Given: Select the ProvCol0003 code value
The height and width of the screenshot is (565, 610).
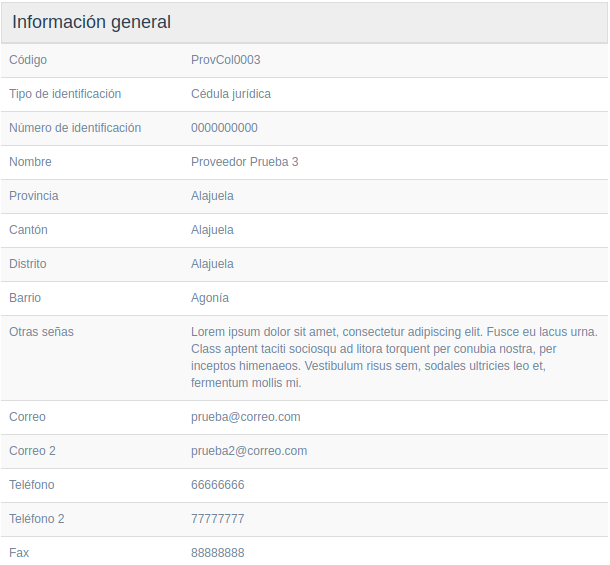Looking at the screenshot, I should [x=225, y=60].
